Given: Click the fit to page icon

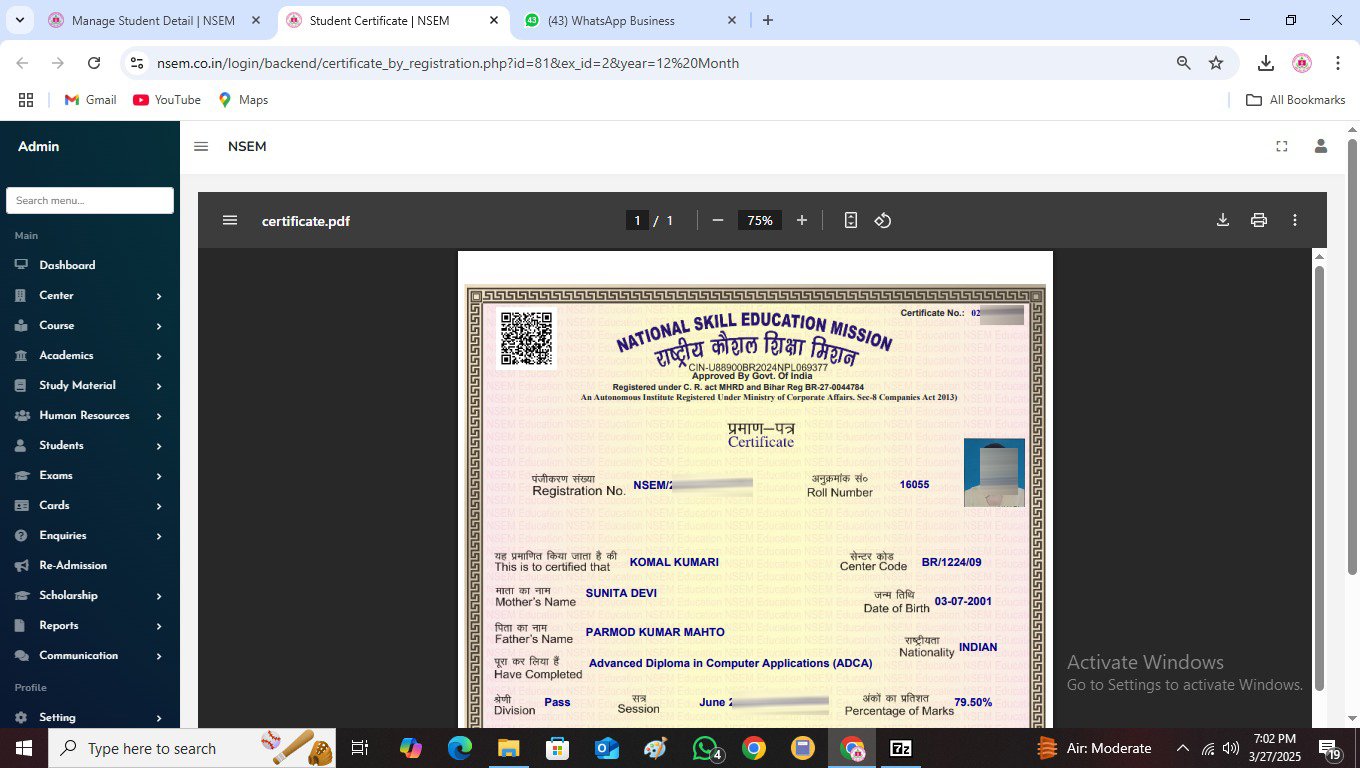Looking at the screenshot, I should point(851,220).
